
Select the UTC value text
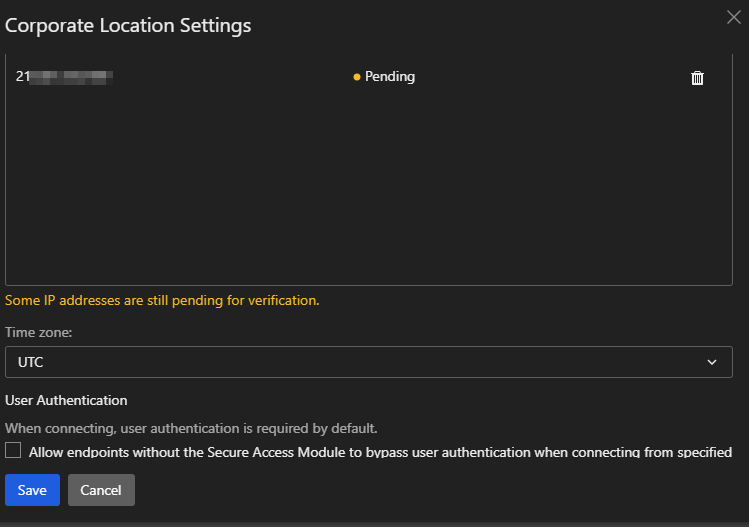click(31, 362)
